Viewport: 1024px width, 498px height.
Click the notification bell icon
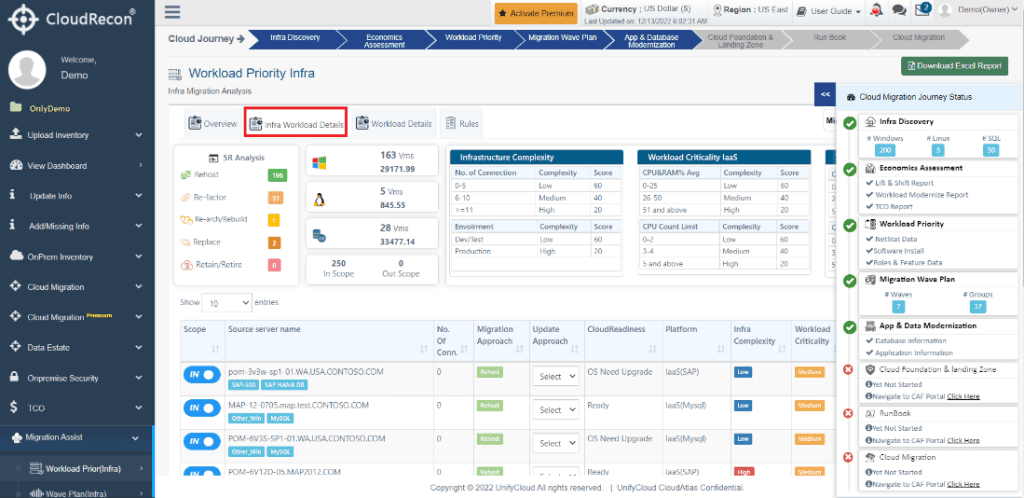point(876,11)
